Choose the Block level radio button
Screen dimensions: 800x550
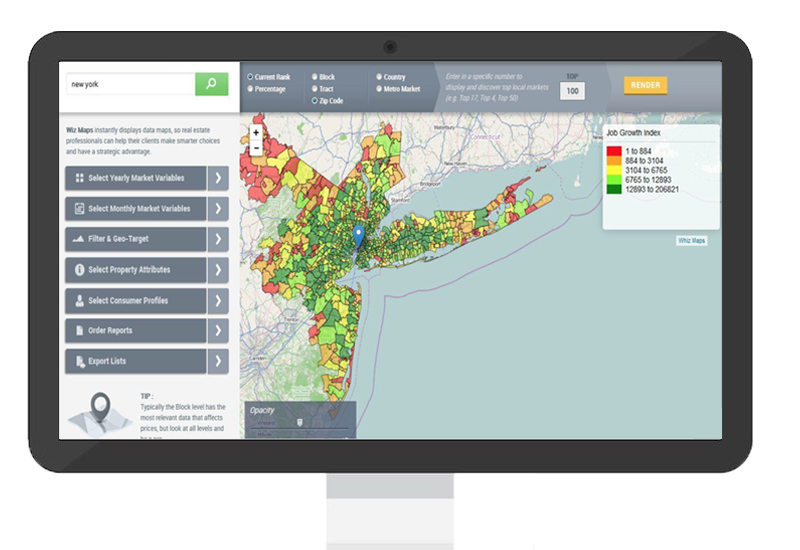pyautogui.click(x=314, y=77)
